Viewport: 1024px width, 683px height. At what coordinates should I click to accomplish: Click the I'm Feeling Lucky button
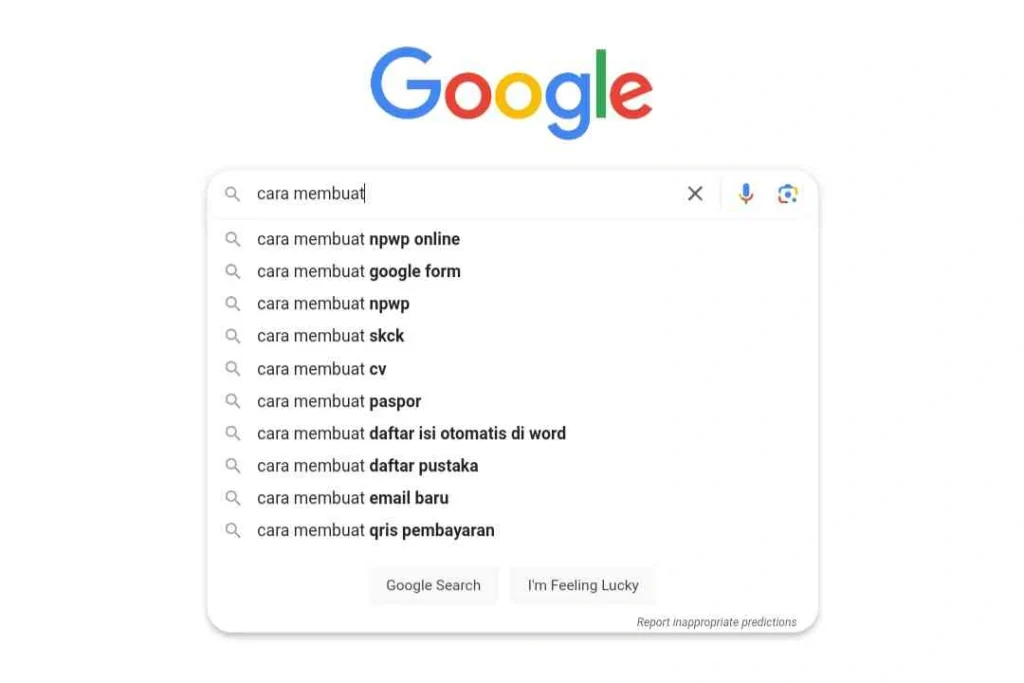coord(583,585)
